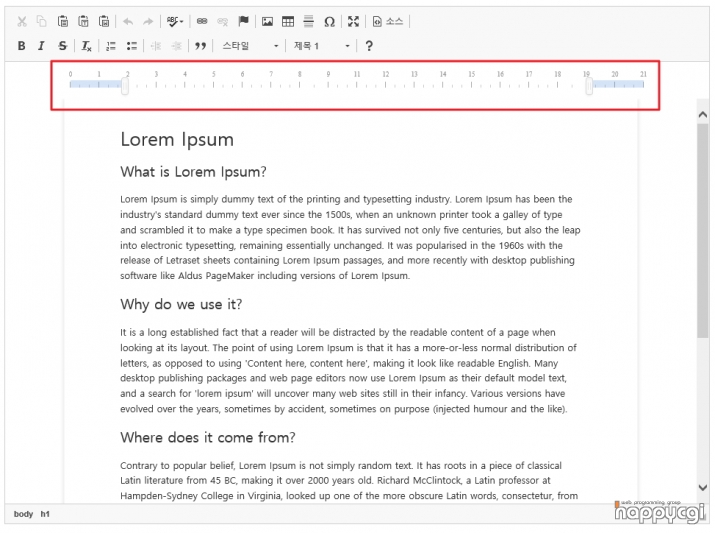Click the Cut scissors icon
This screenshot has height=533, width=715.
pyautogui.click(x=22, y=21)
